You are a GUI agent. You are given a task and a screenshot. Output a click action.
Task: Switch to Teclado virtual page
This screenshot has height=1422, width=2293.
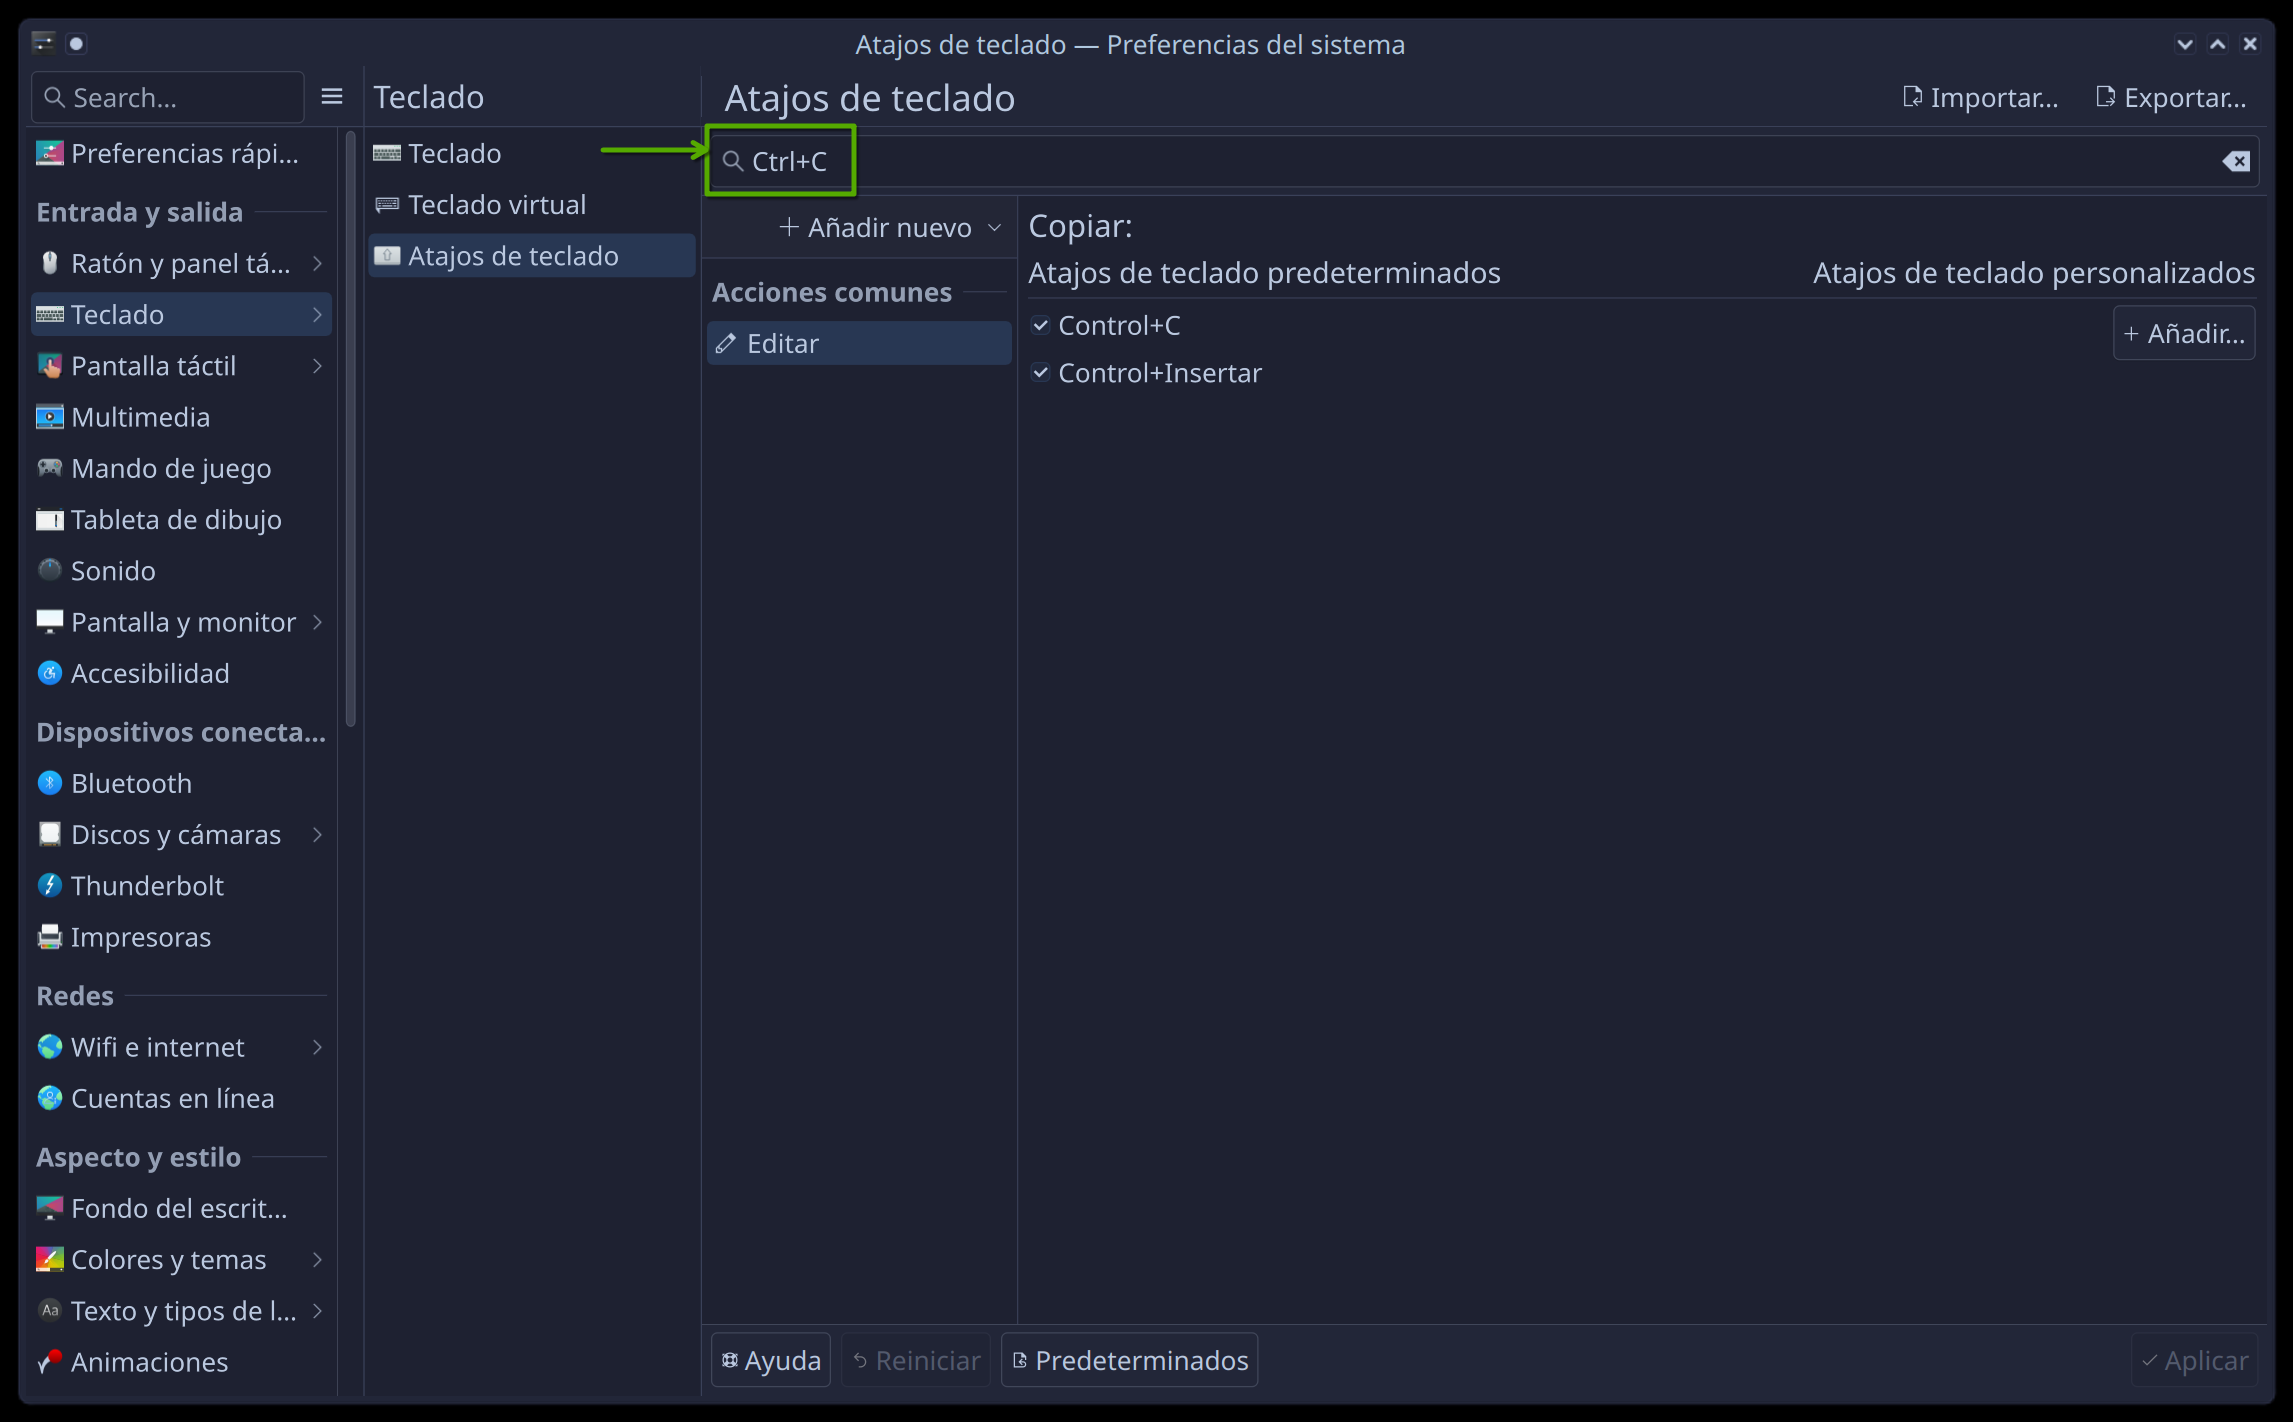(497, 205)
